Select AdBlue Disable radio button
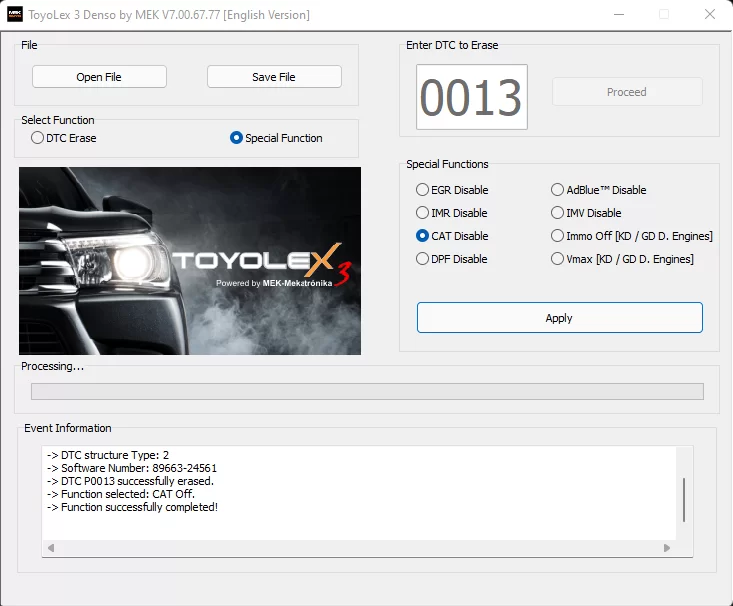 click(558, 190)
